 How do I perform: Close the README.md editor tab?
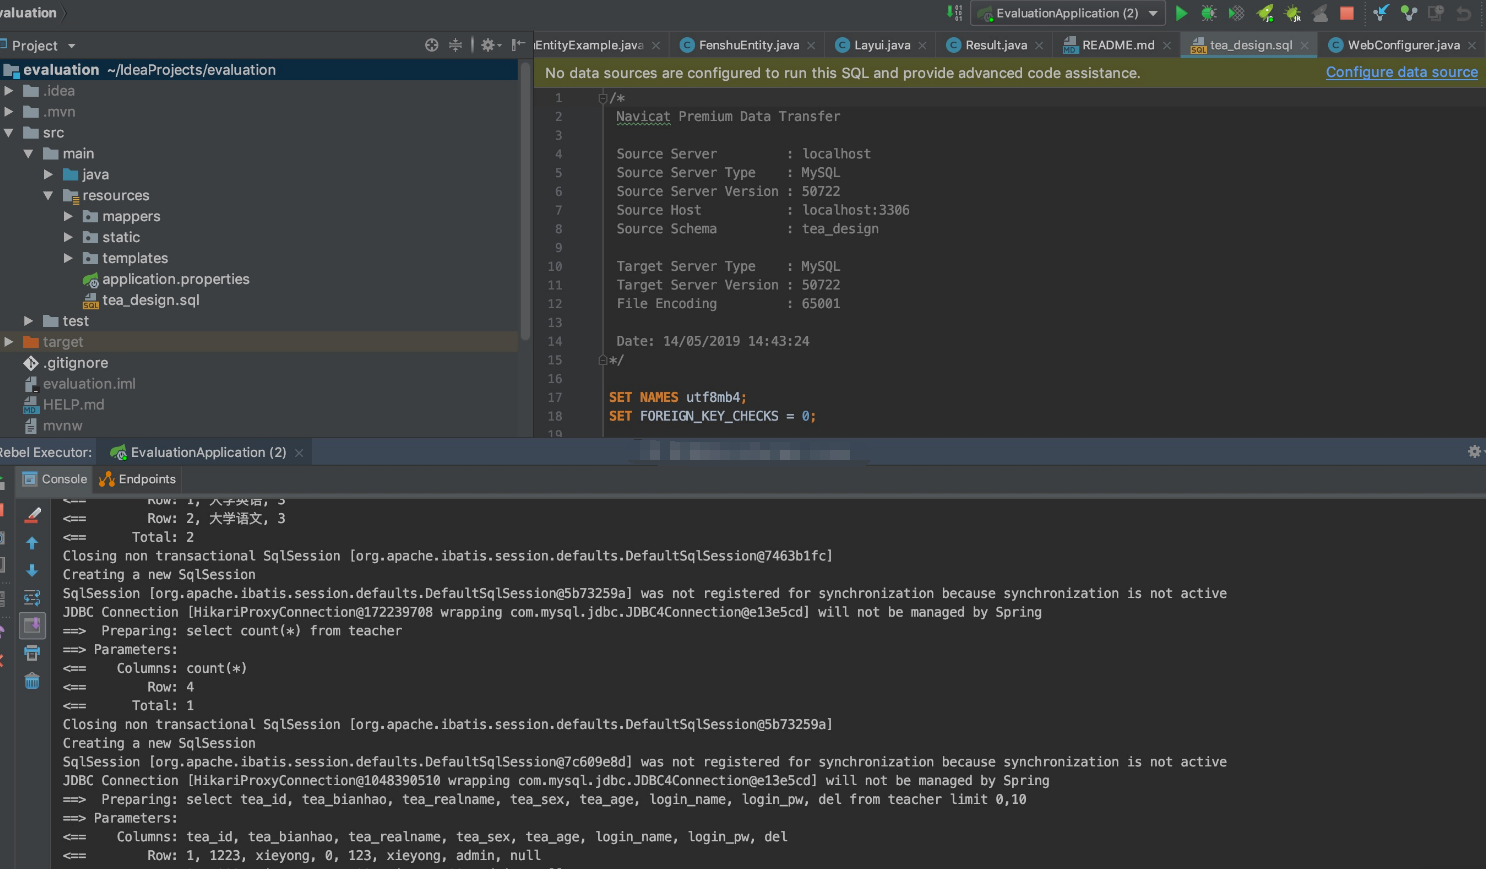(x=1167, y=46)
